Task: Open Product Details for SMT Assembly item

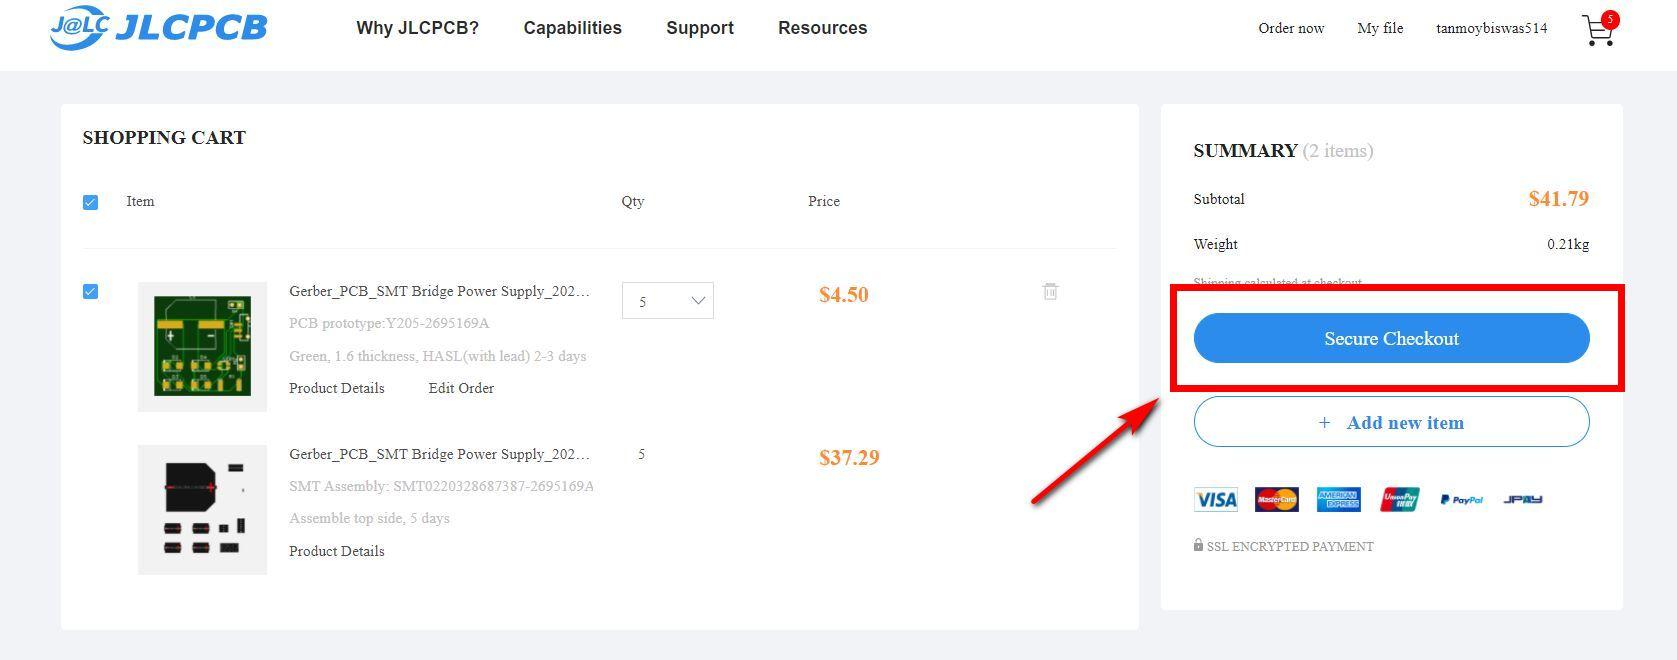Action: click(x=337, y=551)
